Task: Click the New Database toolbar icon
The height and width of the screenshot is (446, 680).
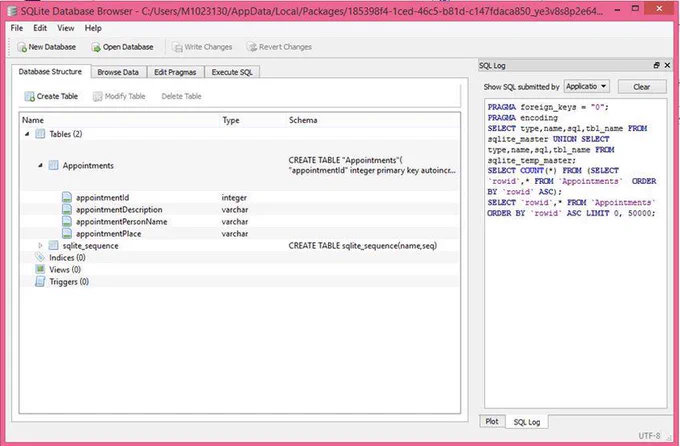Action: [22, 47]
